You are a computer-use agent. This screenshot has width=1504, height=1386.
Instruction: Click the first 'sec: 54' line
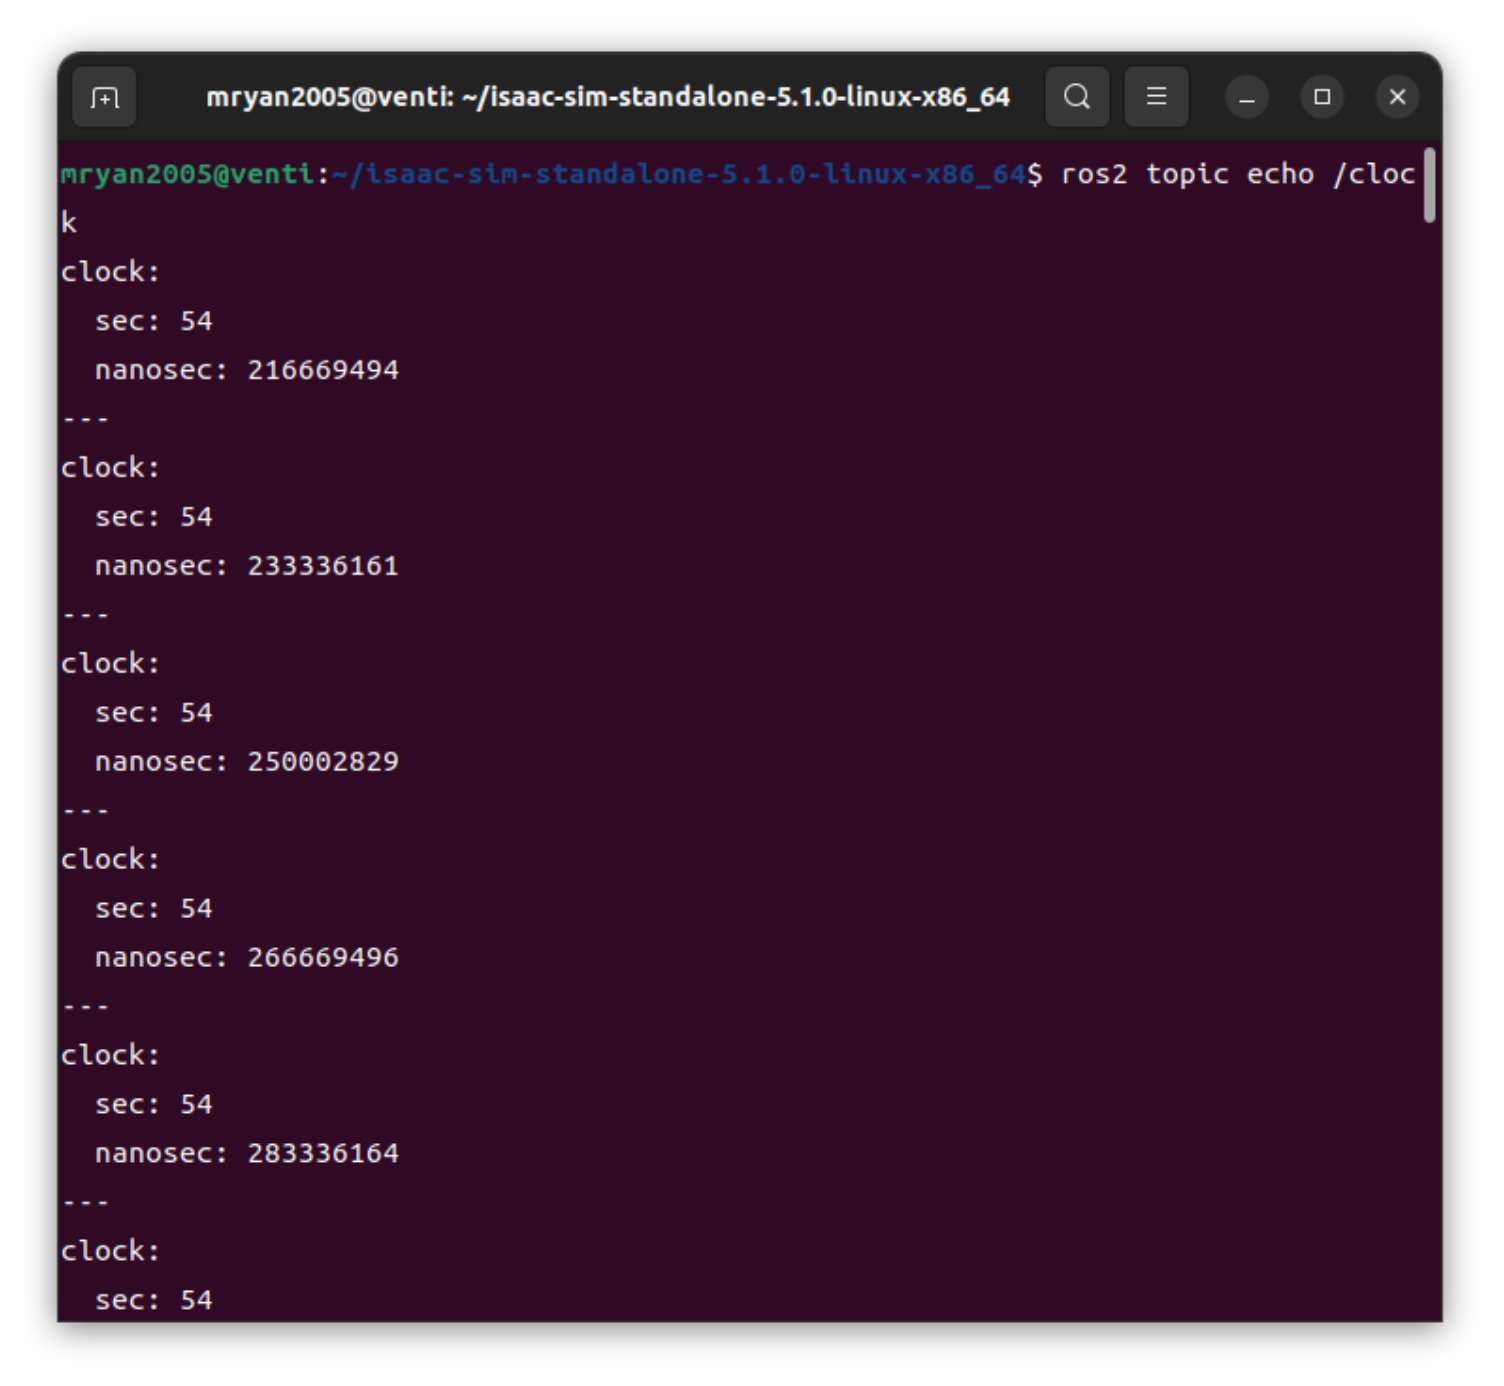153,321
